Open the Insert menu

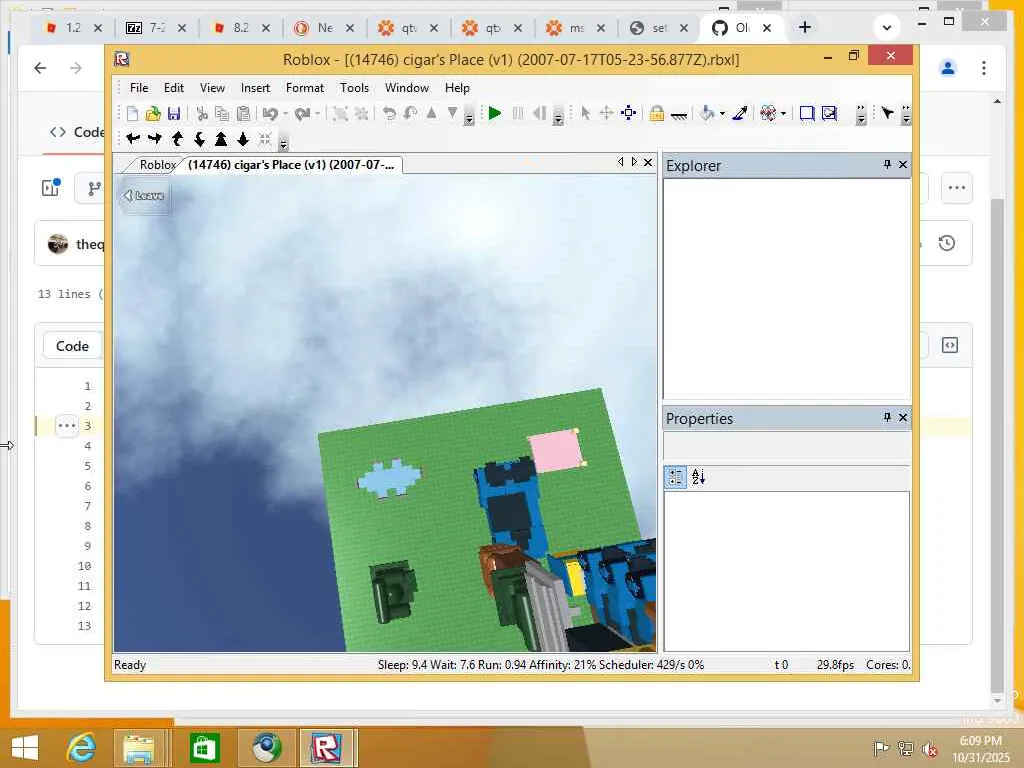255,88
